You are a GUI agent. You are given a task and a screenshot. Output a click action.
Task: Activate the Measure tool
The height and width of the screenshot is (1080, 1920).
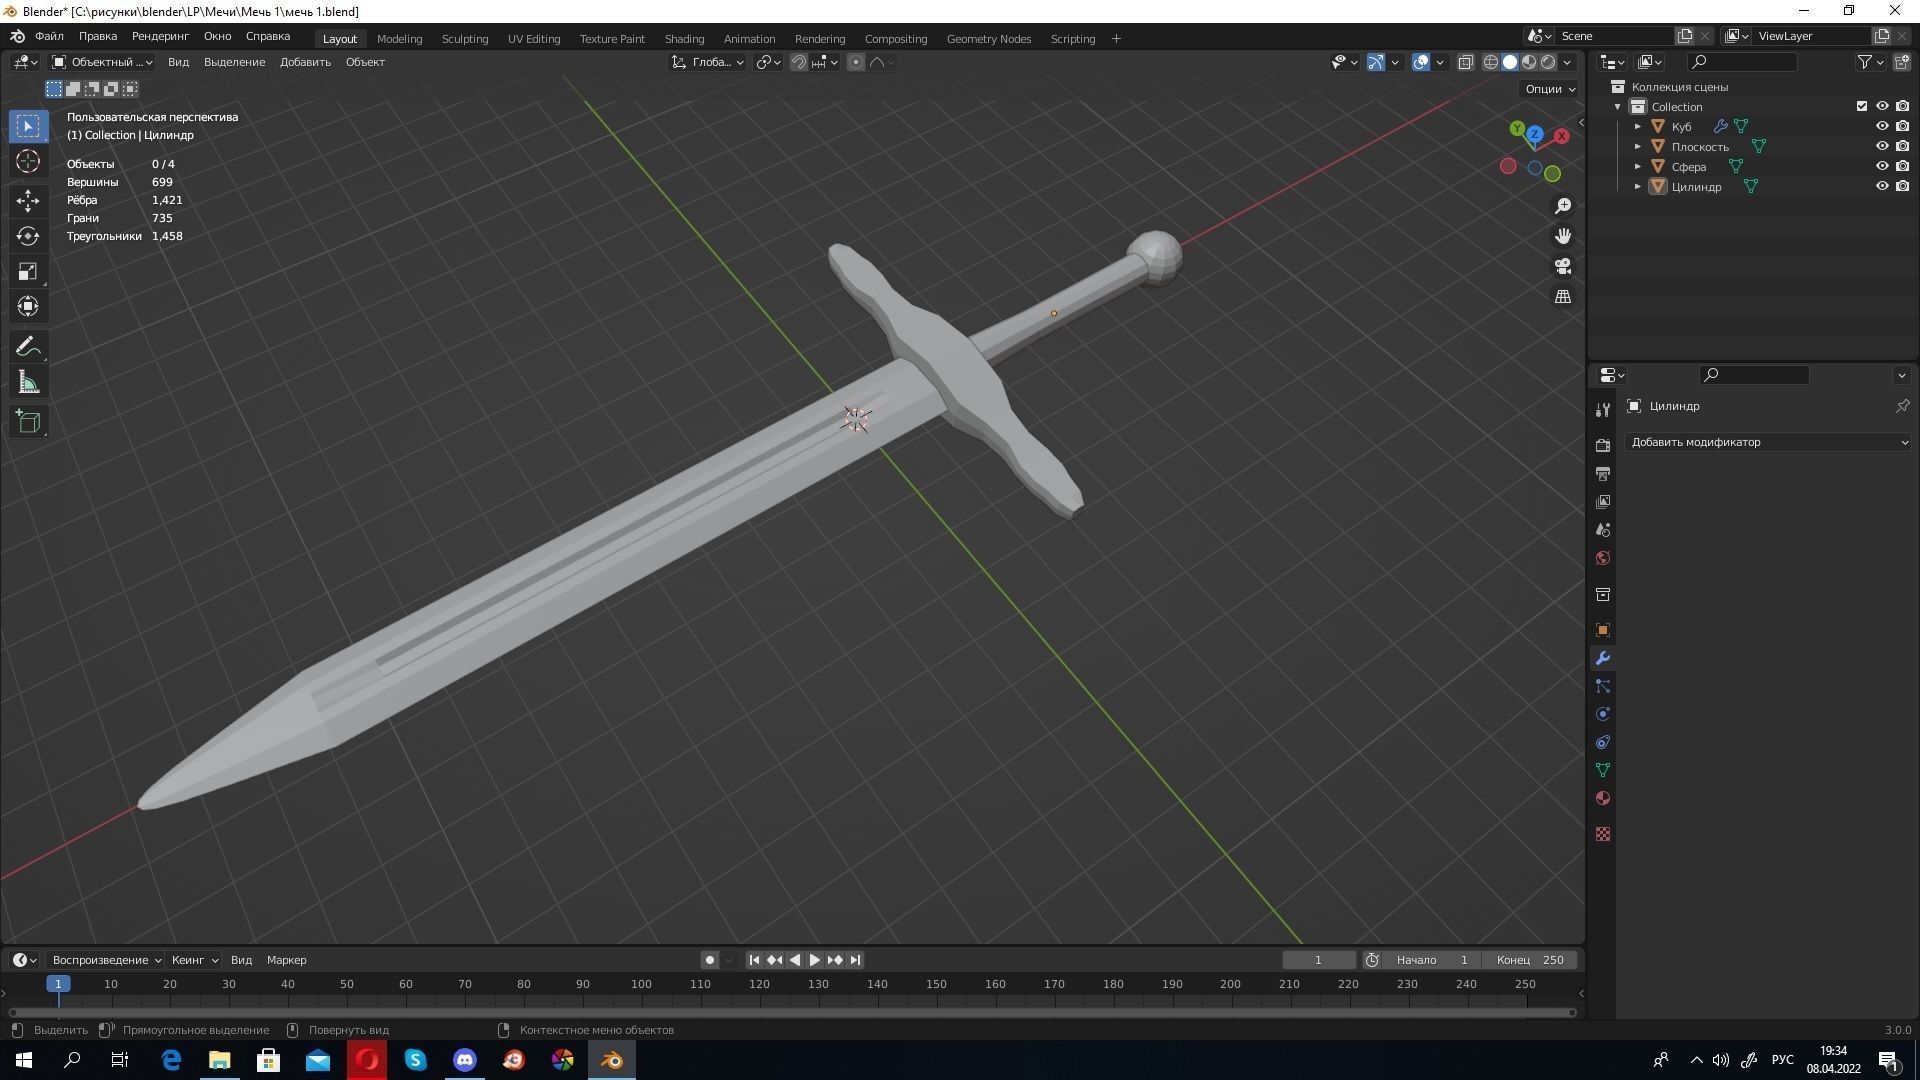click(x=28, y=381)
